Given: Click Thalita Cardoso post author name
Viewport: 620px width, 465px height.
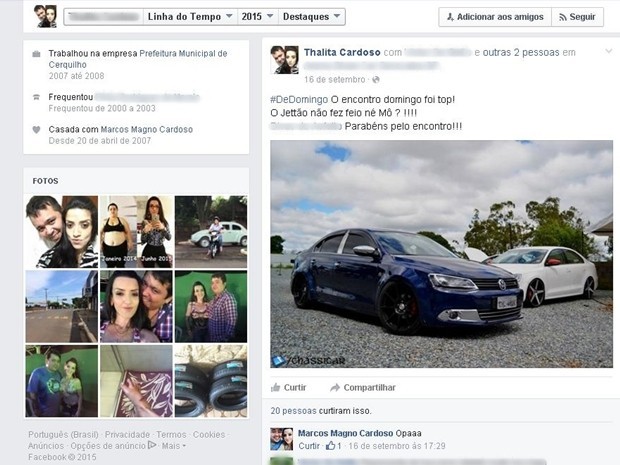Looking at the screenshot, I should point(342,52).
